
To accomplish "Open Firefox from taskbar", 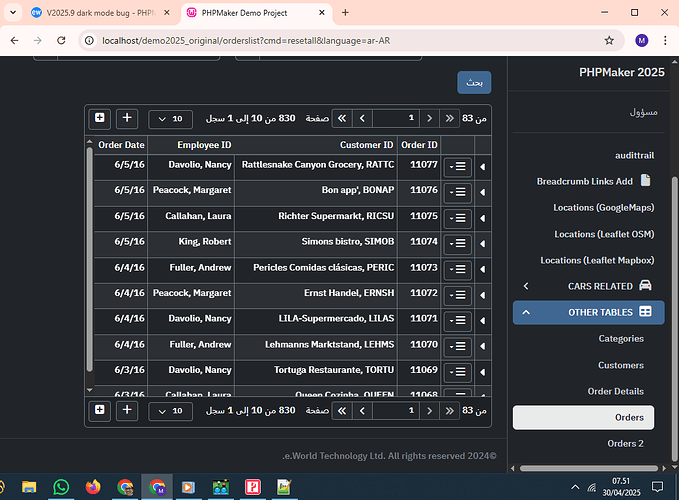I will pyautogui.click(x=93, y=487).
